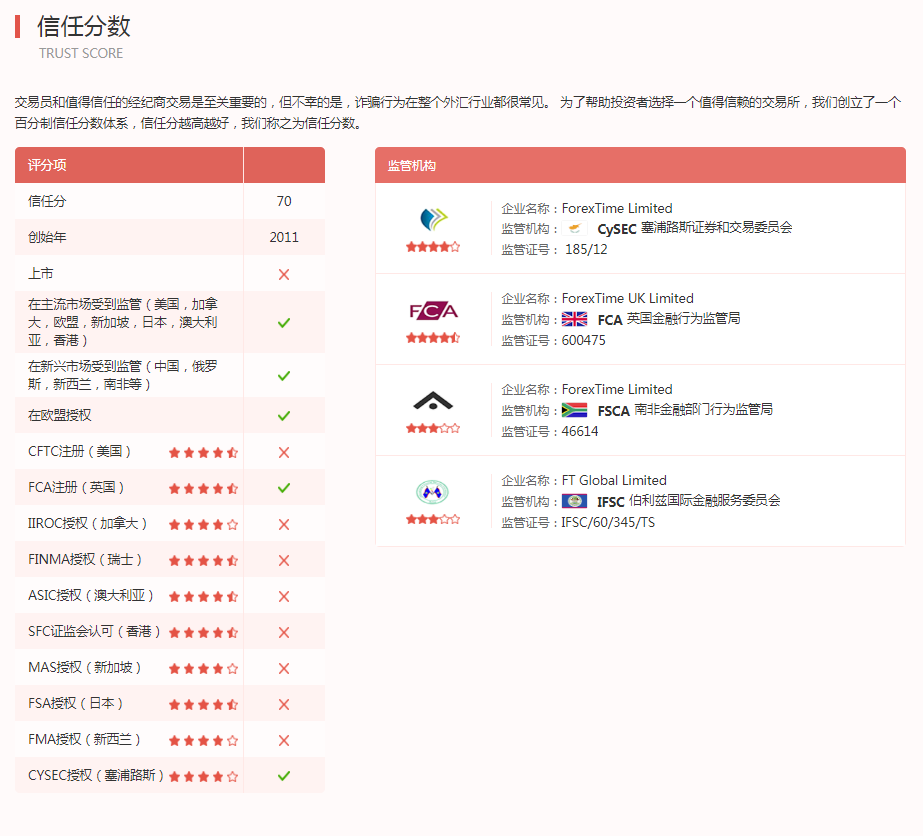Click license number IFSC/60/345/TS
923x836 pixels.
click(608, 522)
